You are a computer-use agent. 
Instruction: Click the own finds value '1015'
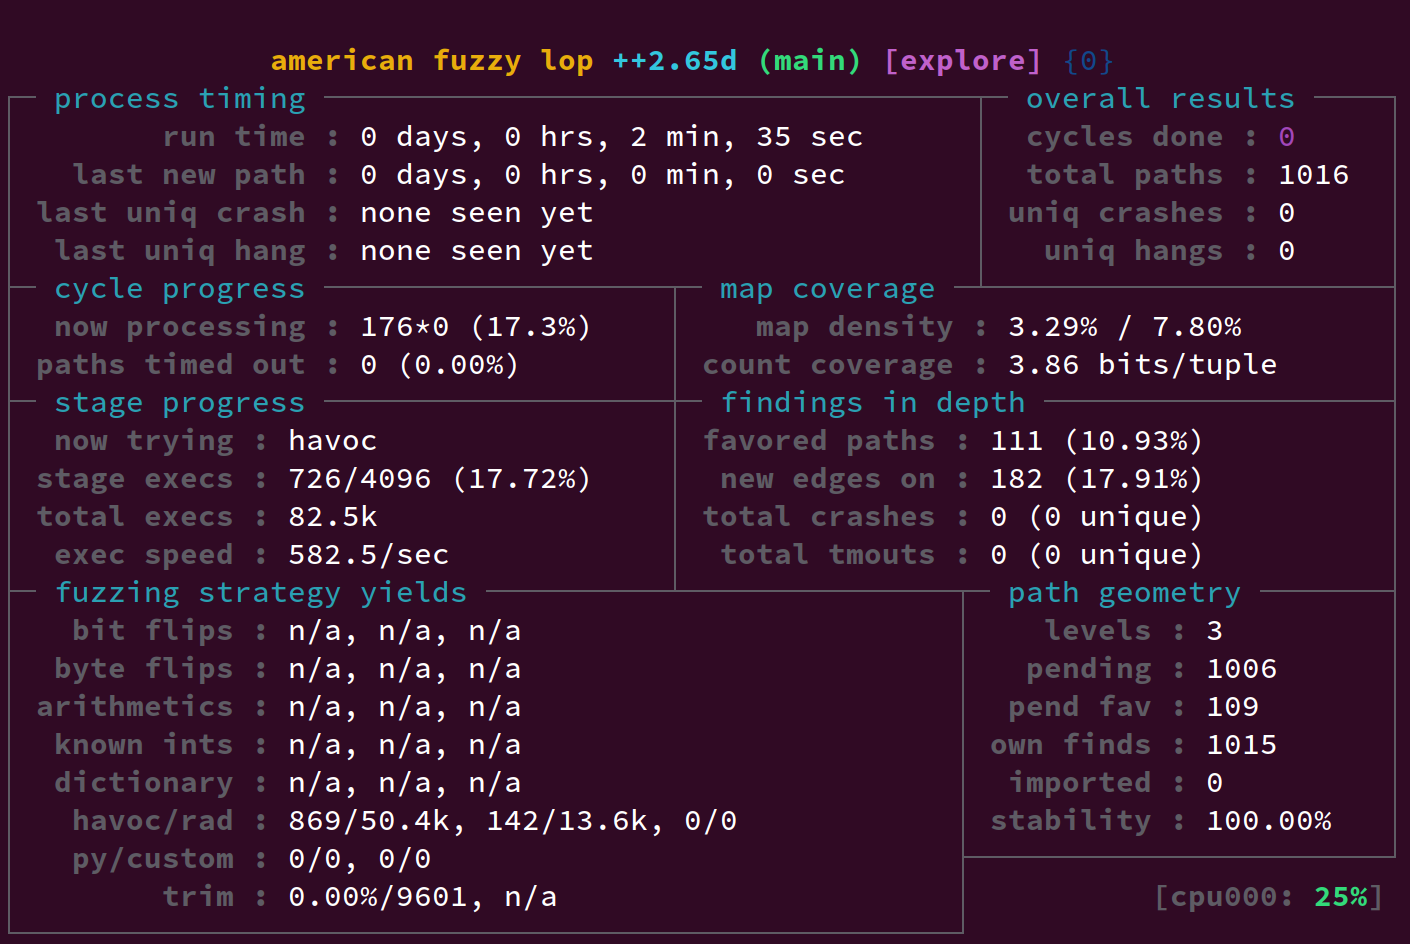click(1241, 745)
